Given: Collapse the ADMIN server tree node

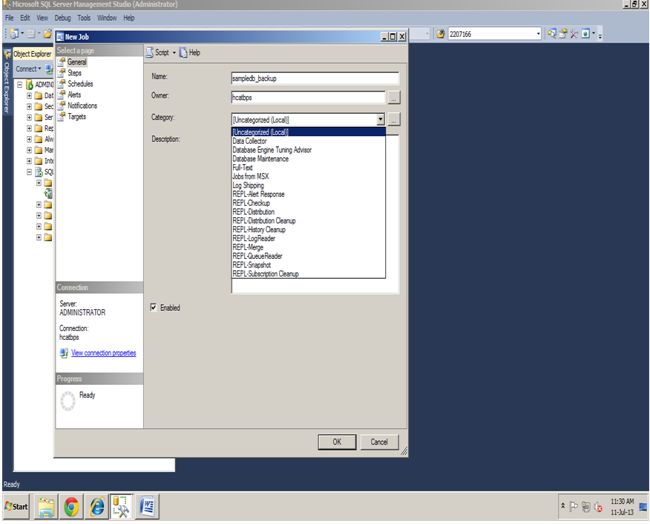Looking at the screenshot, I should 19,84.
